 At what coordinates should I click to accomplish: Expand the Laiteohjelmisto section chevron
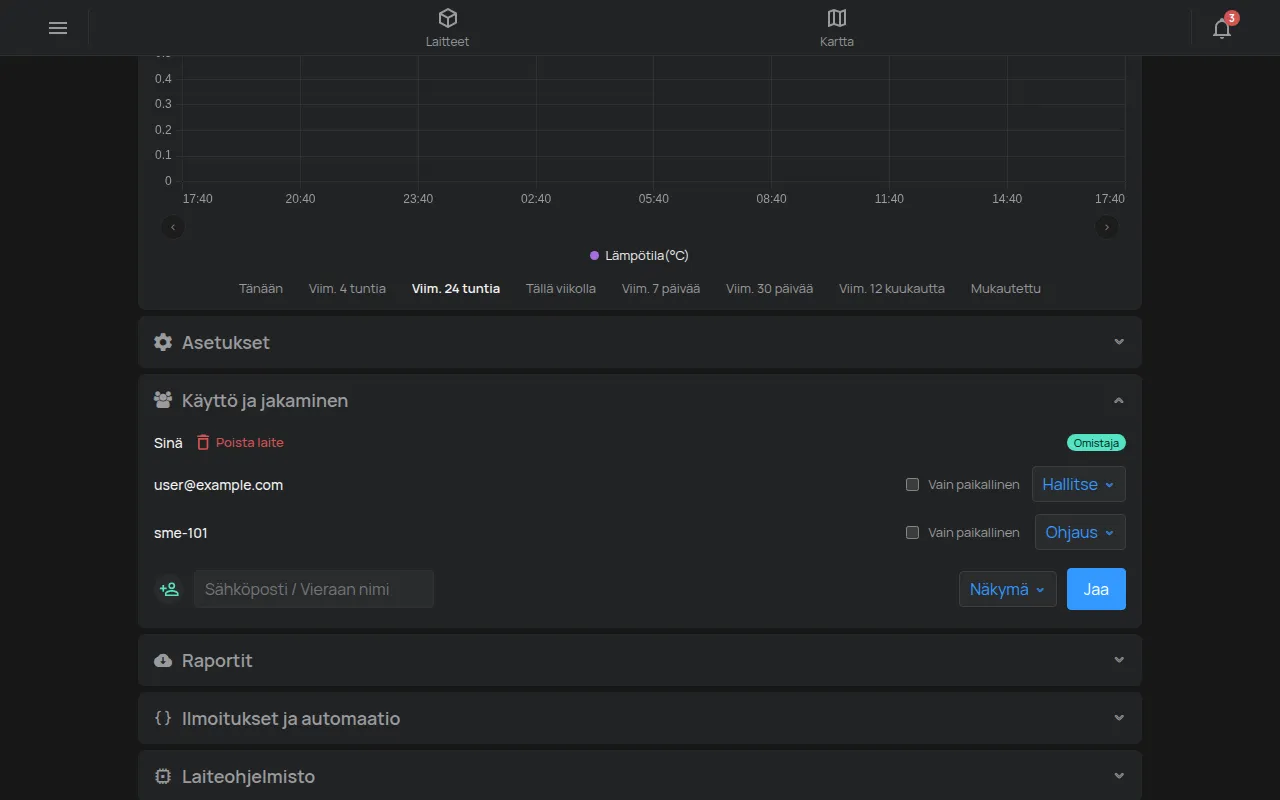(1119, 776)
